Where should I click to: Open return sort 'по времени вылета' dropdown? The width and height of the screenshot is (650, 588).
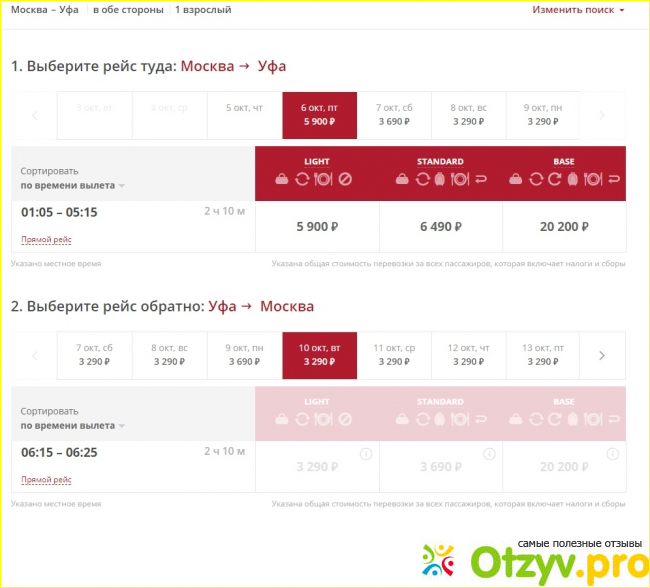point(73,425)
